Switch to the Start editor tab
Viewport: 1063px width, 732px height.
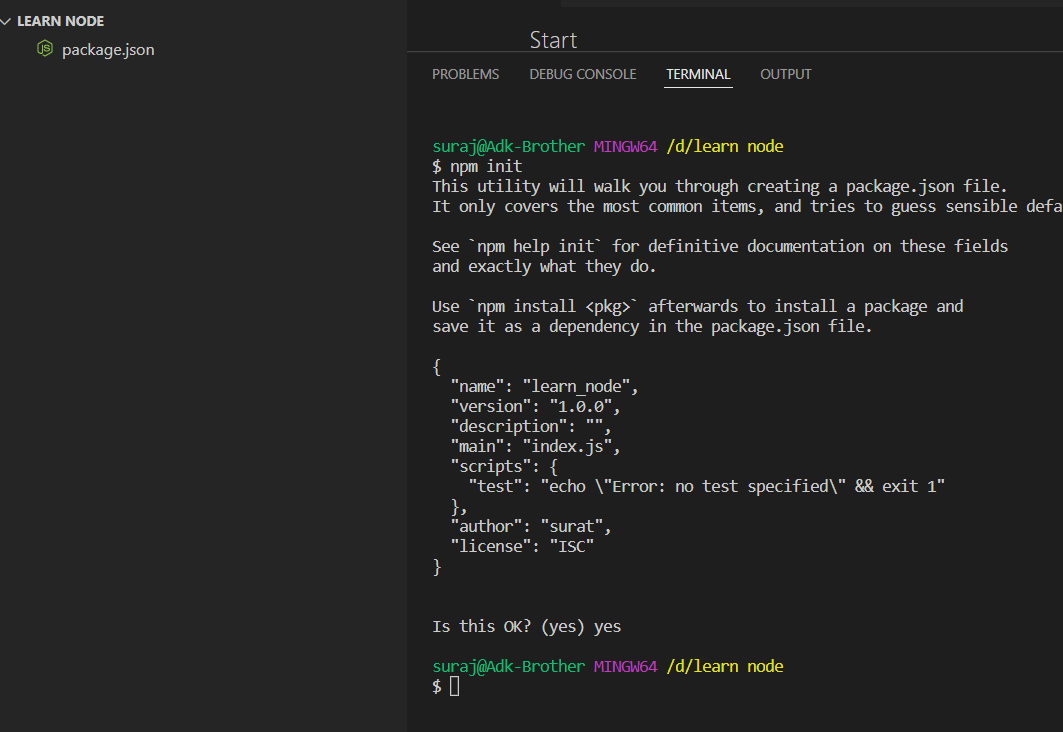(553, 40)
